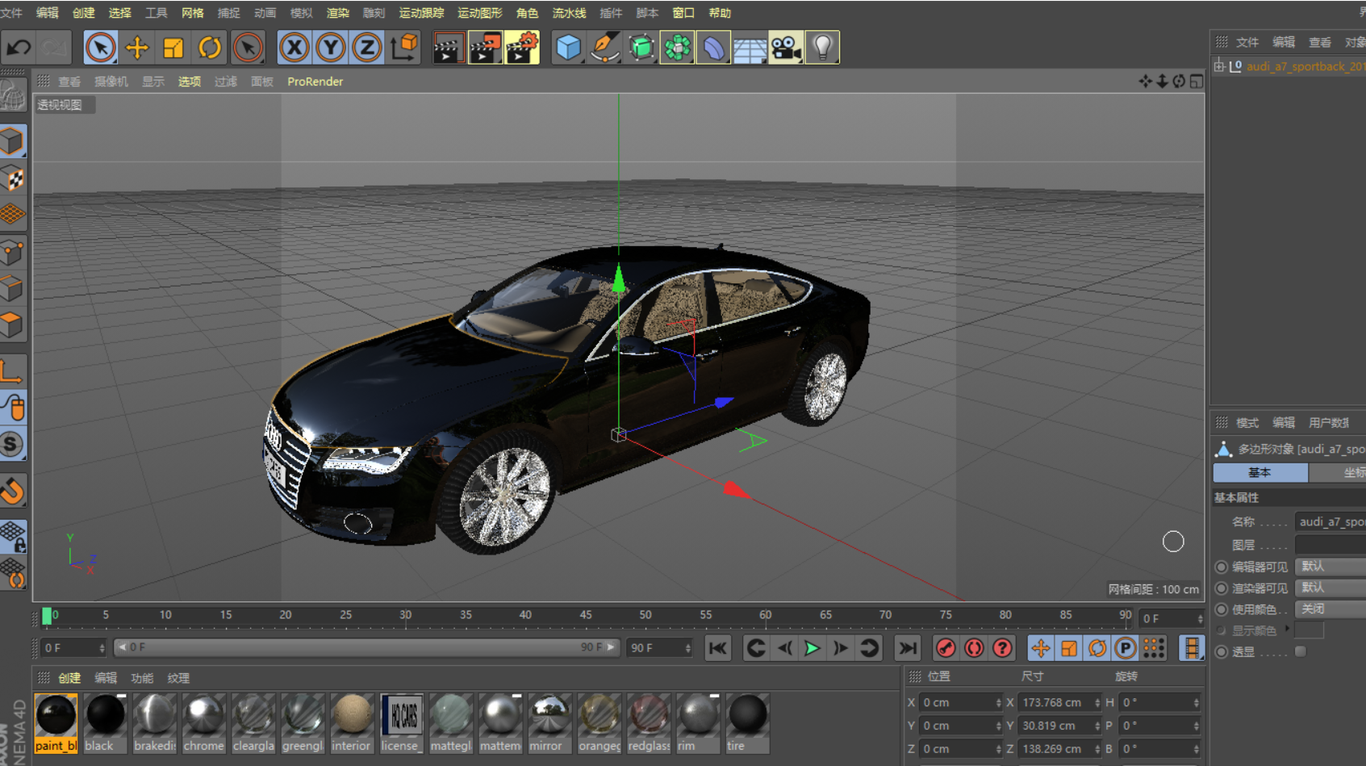
Task: Click the floor environment icon
Action: click(750, 47)
